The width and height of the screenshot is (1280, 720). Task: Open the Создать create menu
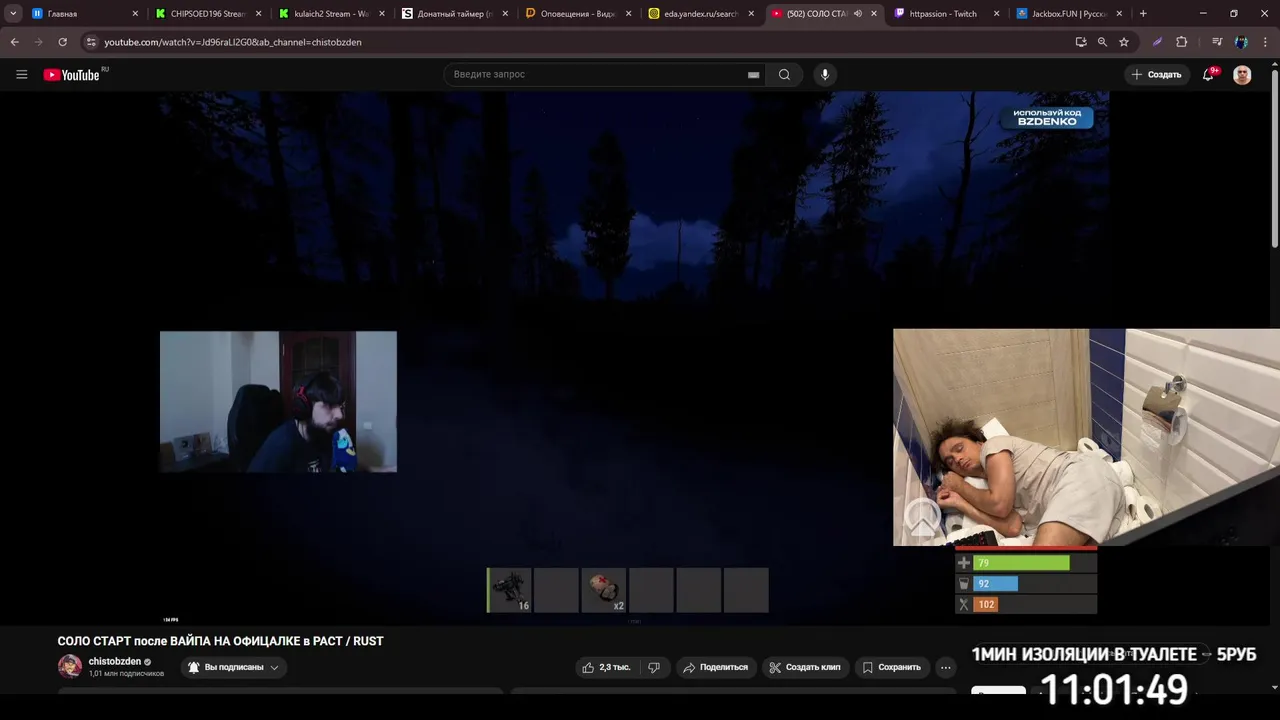tap(1156, 74)
